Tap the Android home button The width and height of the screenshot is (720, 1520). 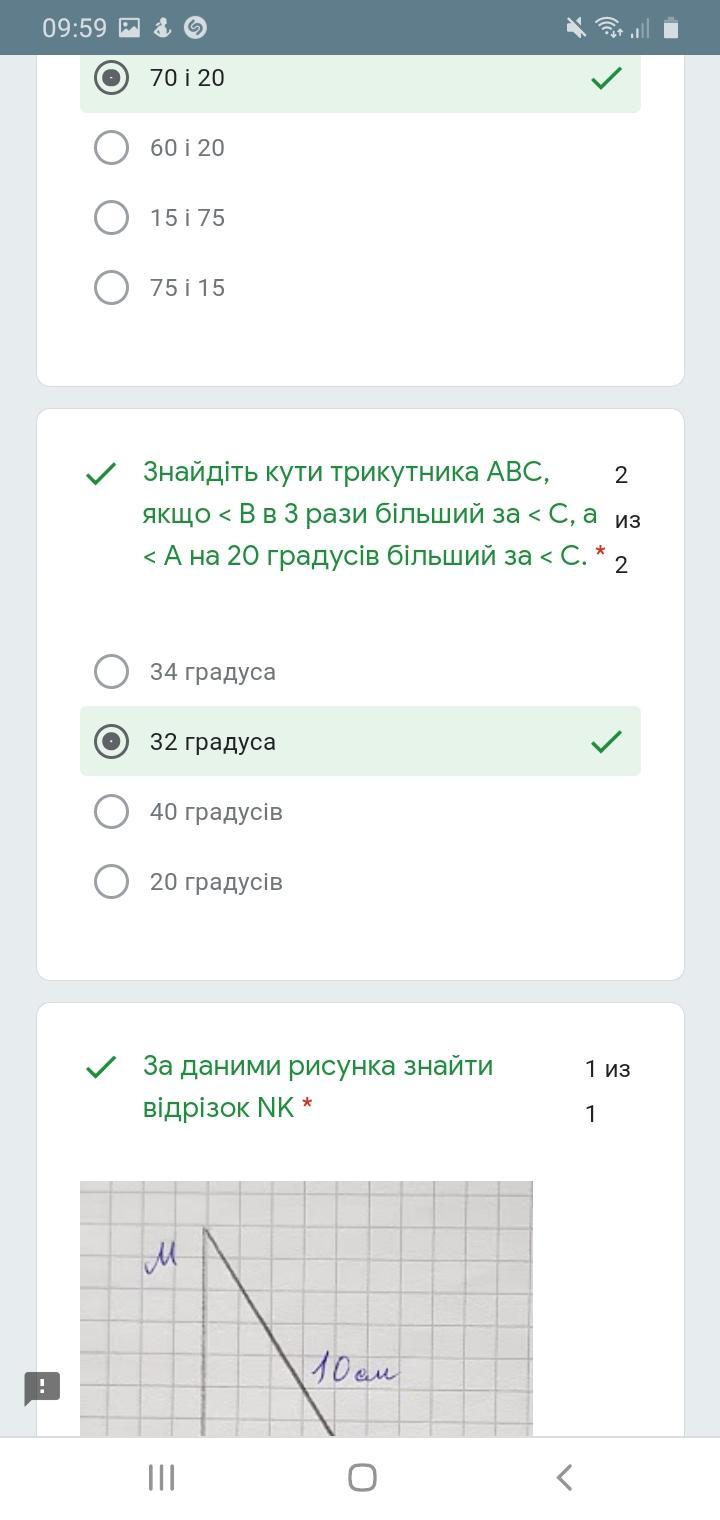[x=362, y=1477]
